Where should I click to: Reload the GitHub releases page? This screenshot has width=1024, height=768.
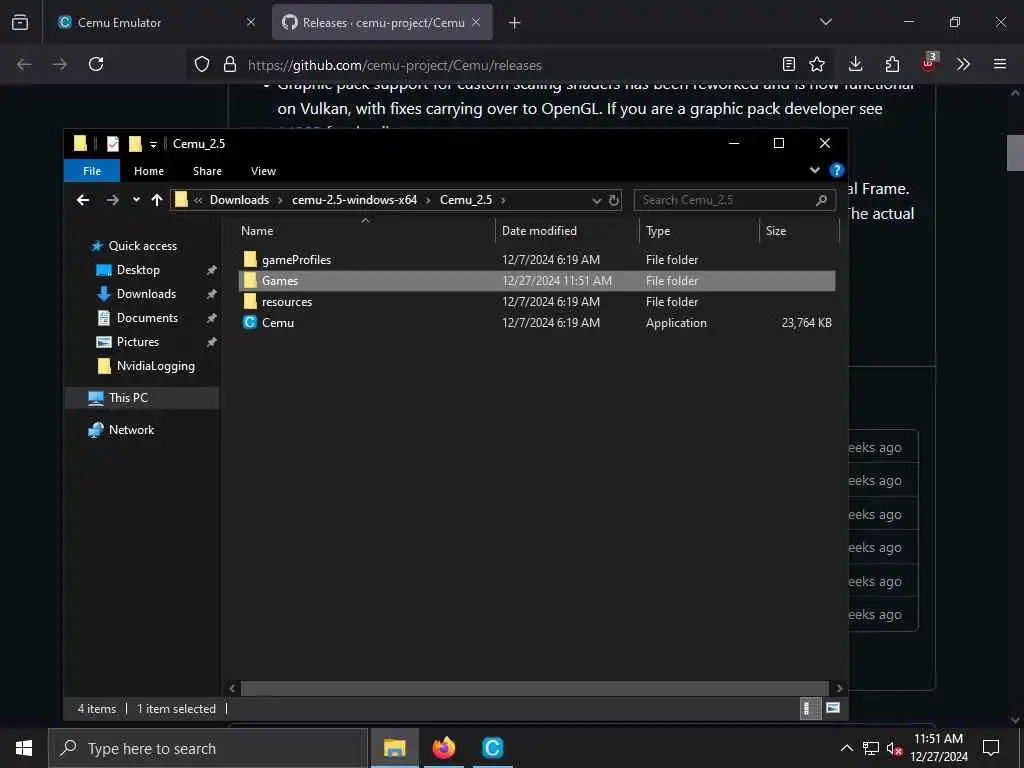[96, 64]
